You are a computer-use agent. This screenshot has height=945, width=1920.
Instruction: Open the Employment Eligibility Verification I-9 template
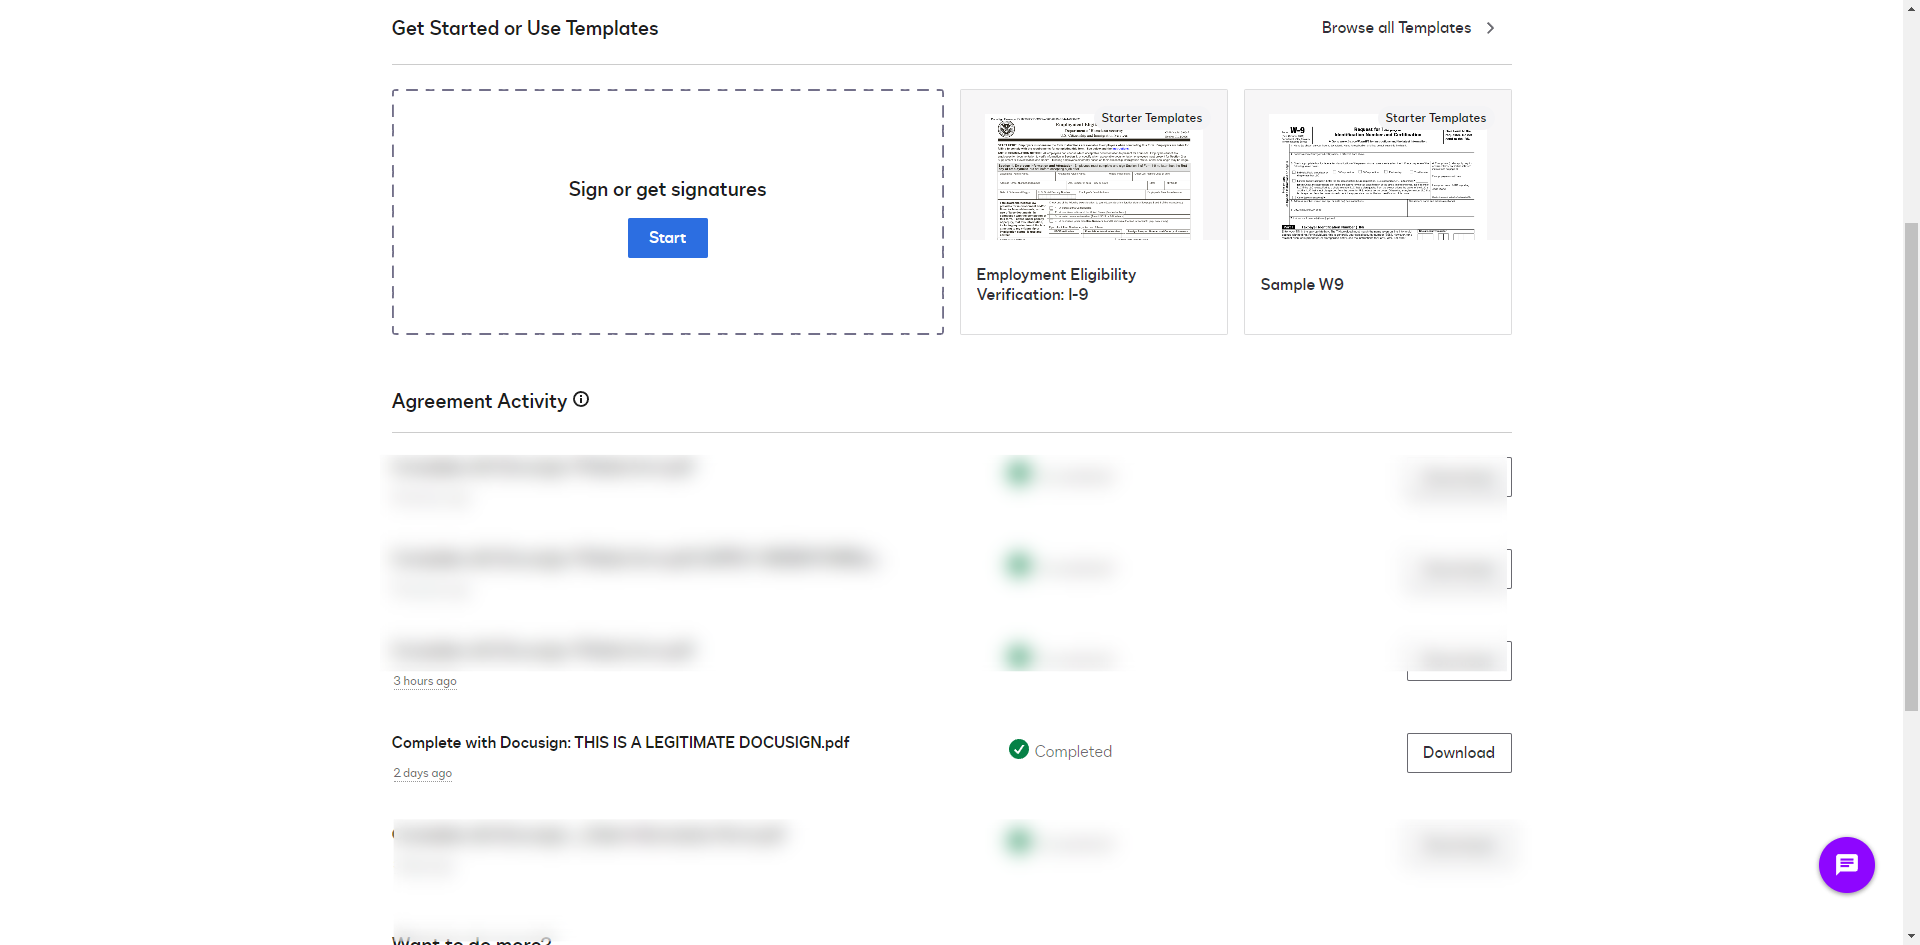click(x=1094, y=212)
